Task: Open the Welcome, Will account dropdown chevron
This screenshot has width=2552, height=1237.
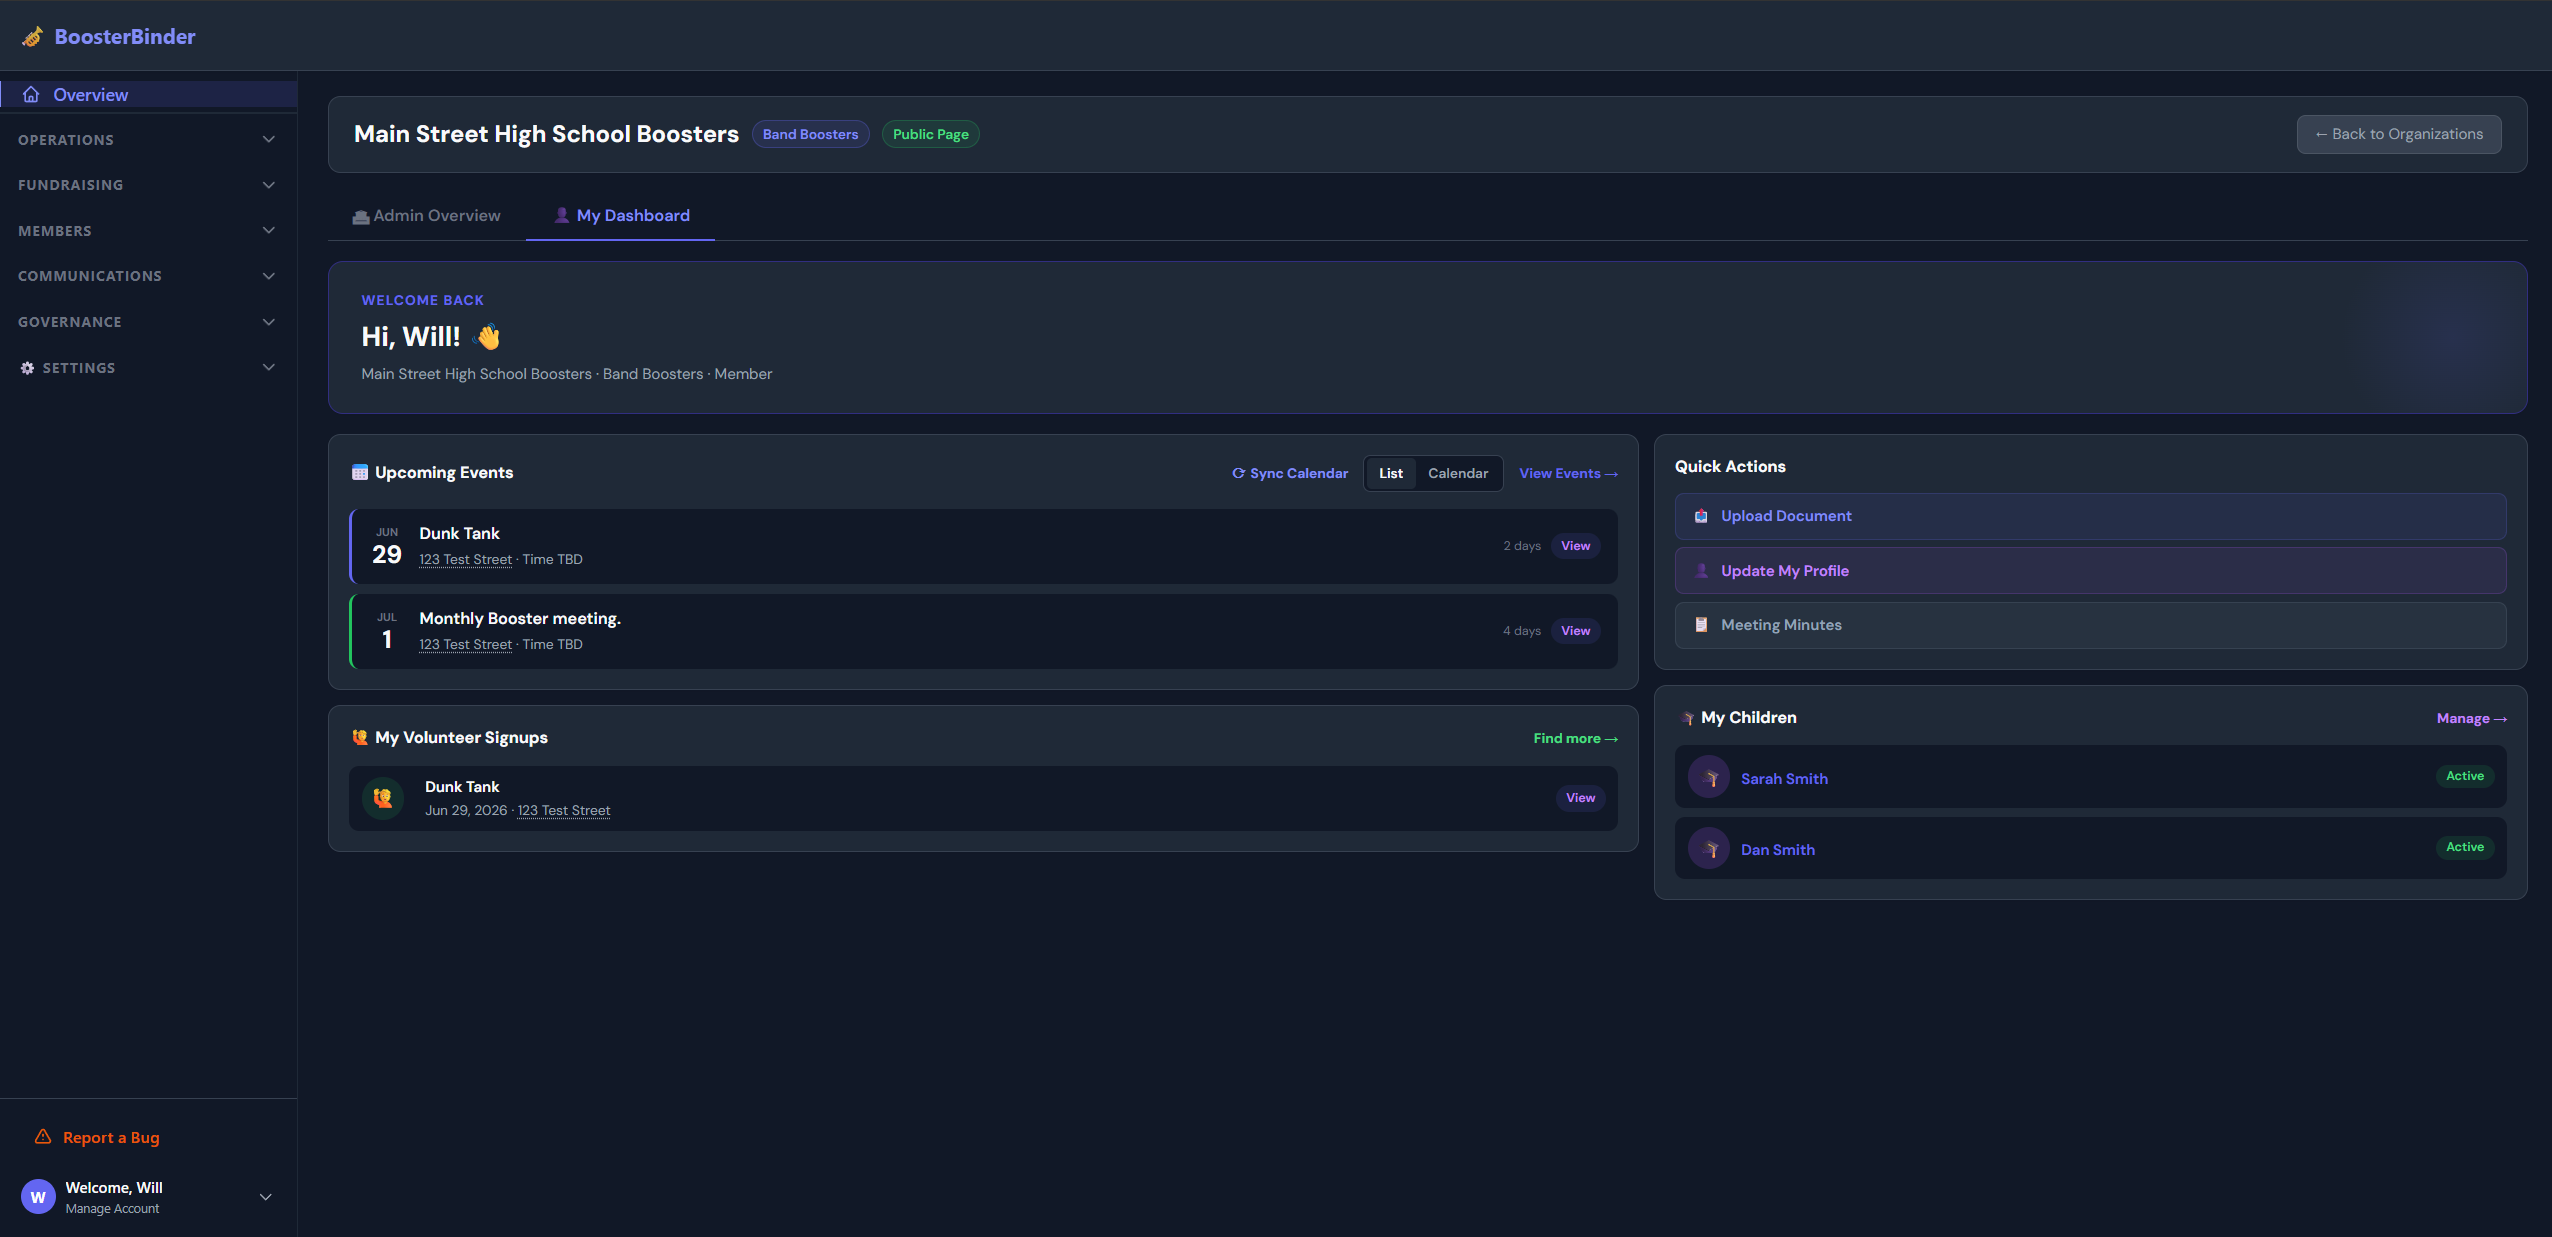Action: (x=266, y=1197)
